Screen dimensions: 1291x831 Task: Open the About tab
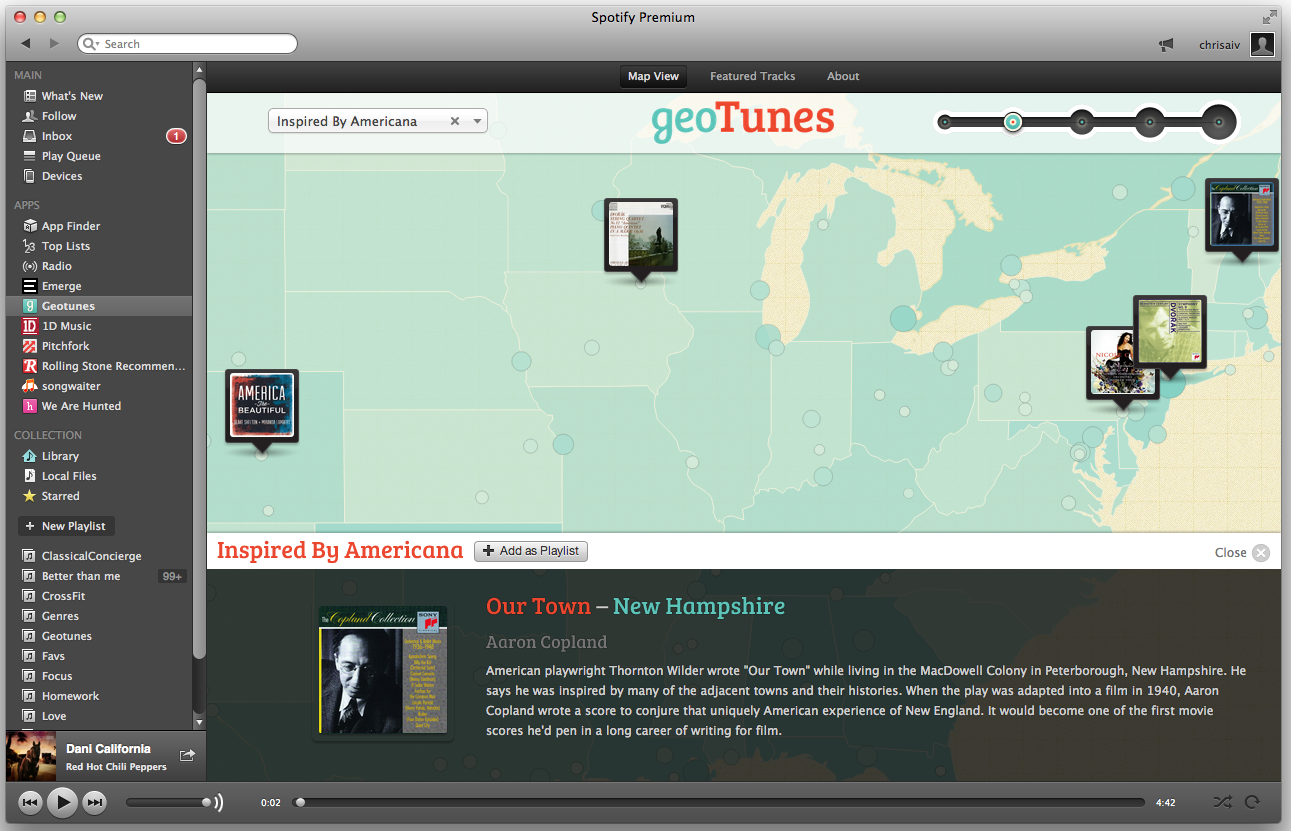843,76
